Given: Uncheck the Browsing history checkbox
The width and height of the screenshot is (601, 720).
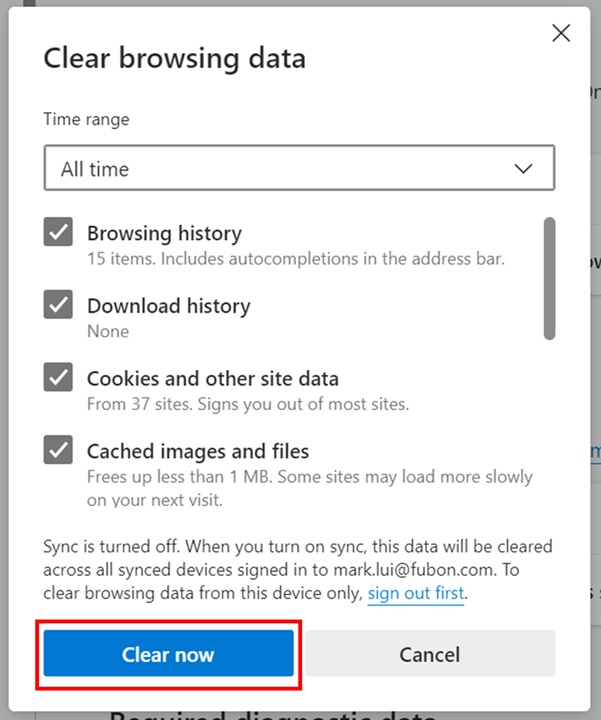Looking at the screenshot, I should (x=58, y=232).
